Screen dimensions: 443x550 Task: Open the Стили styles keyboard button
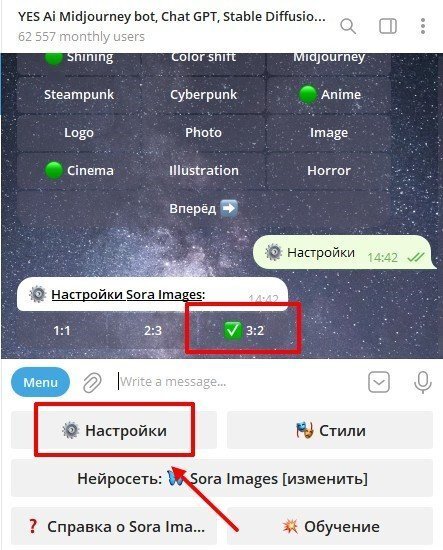click(330, 430)
